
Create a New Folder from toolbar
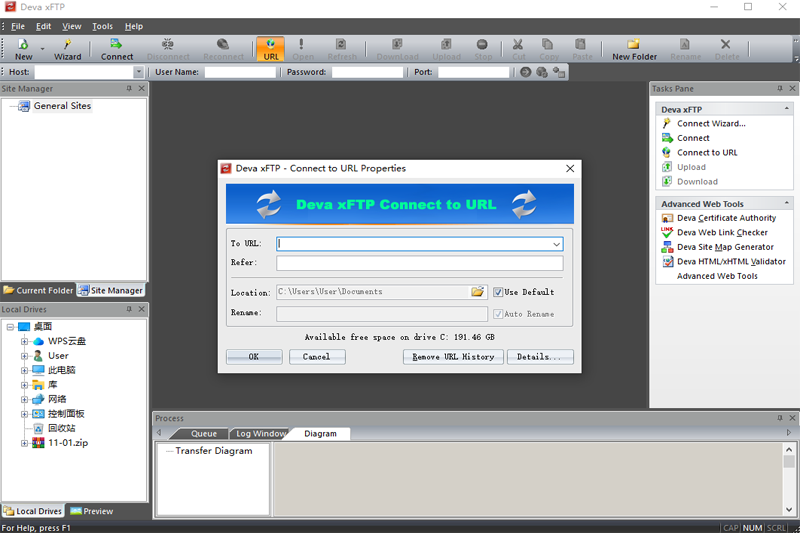coord(634,49)
